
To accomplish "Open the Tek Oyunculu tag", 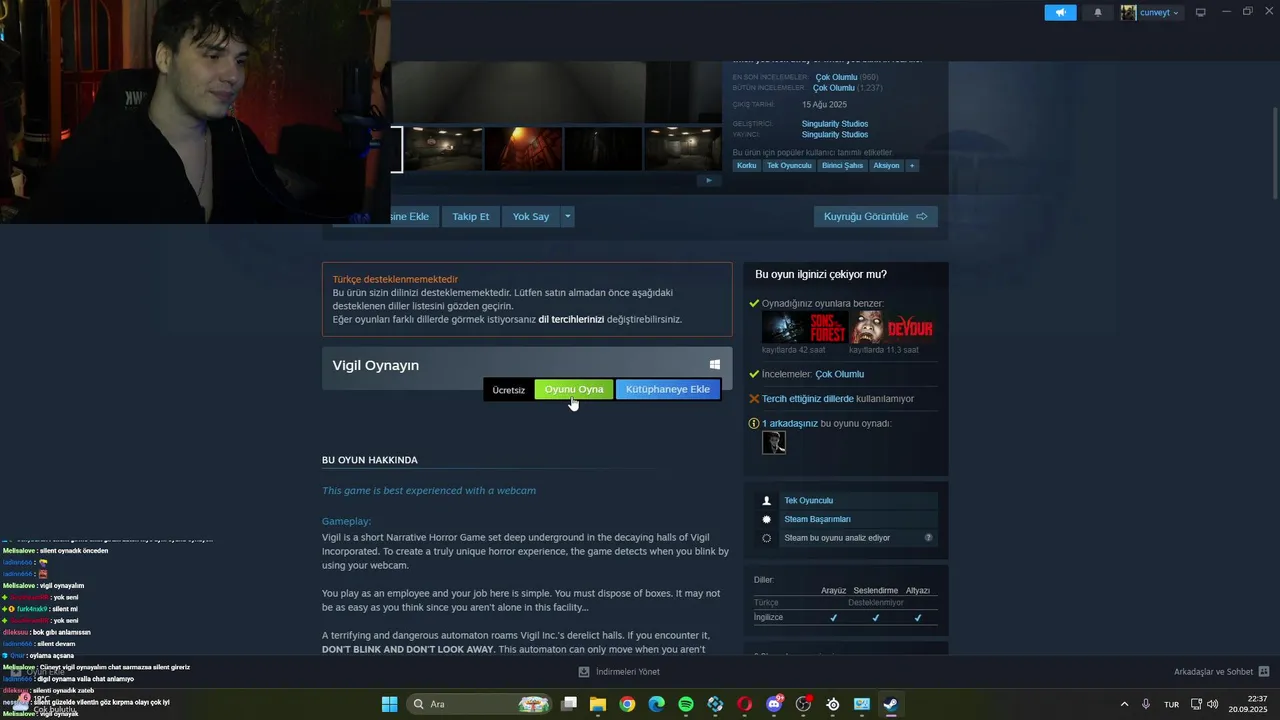I will coord(789,165).
